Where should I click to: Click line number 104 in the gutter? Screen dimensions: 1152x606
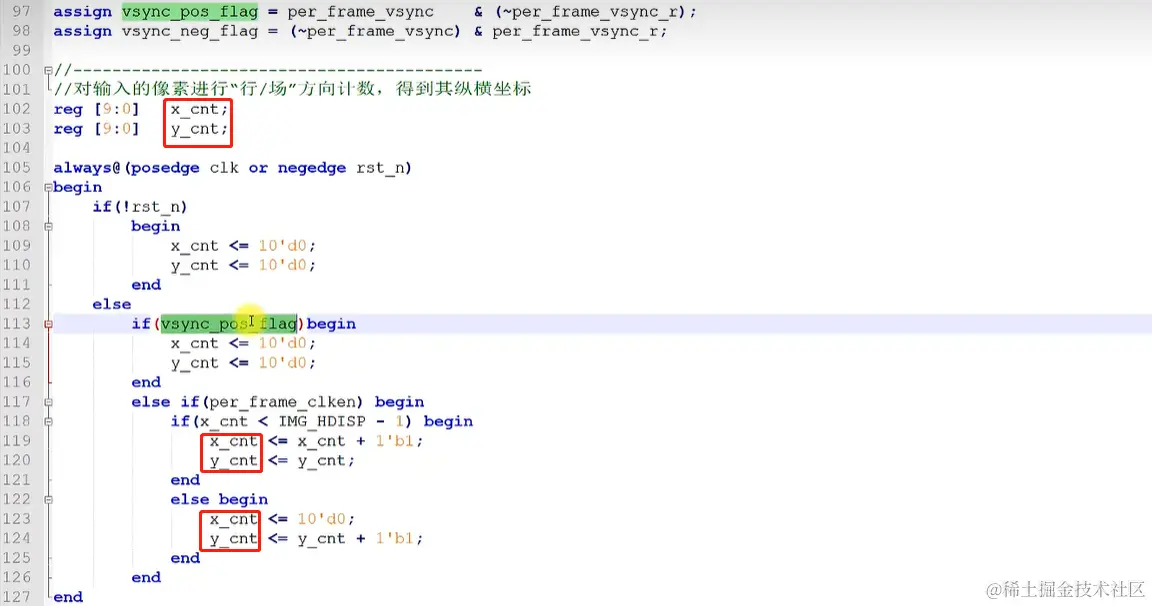[17, 148]
